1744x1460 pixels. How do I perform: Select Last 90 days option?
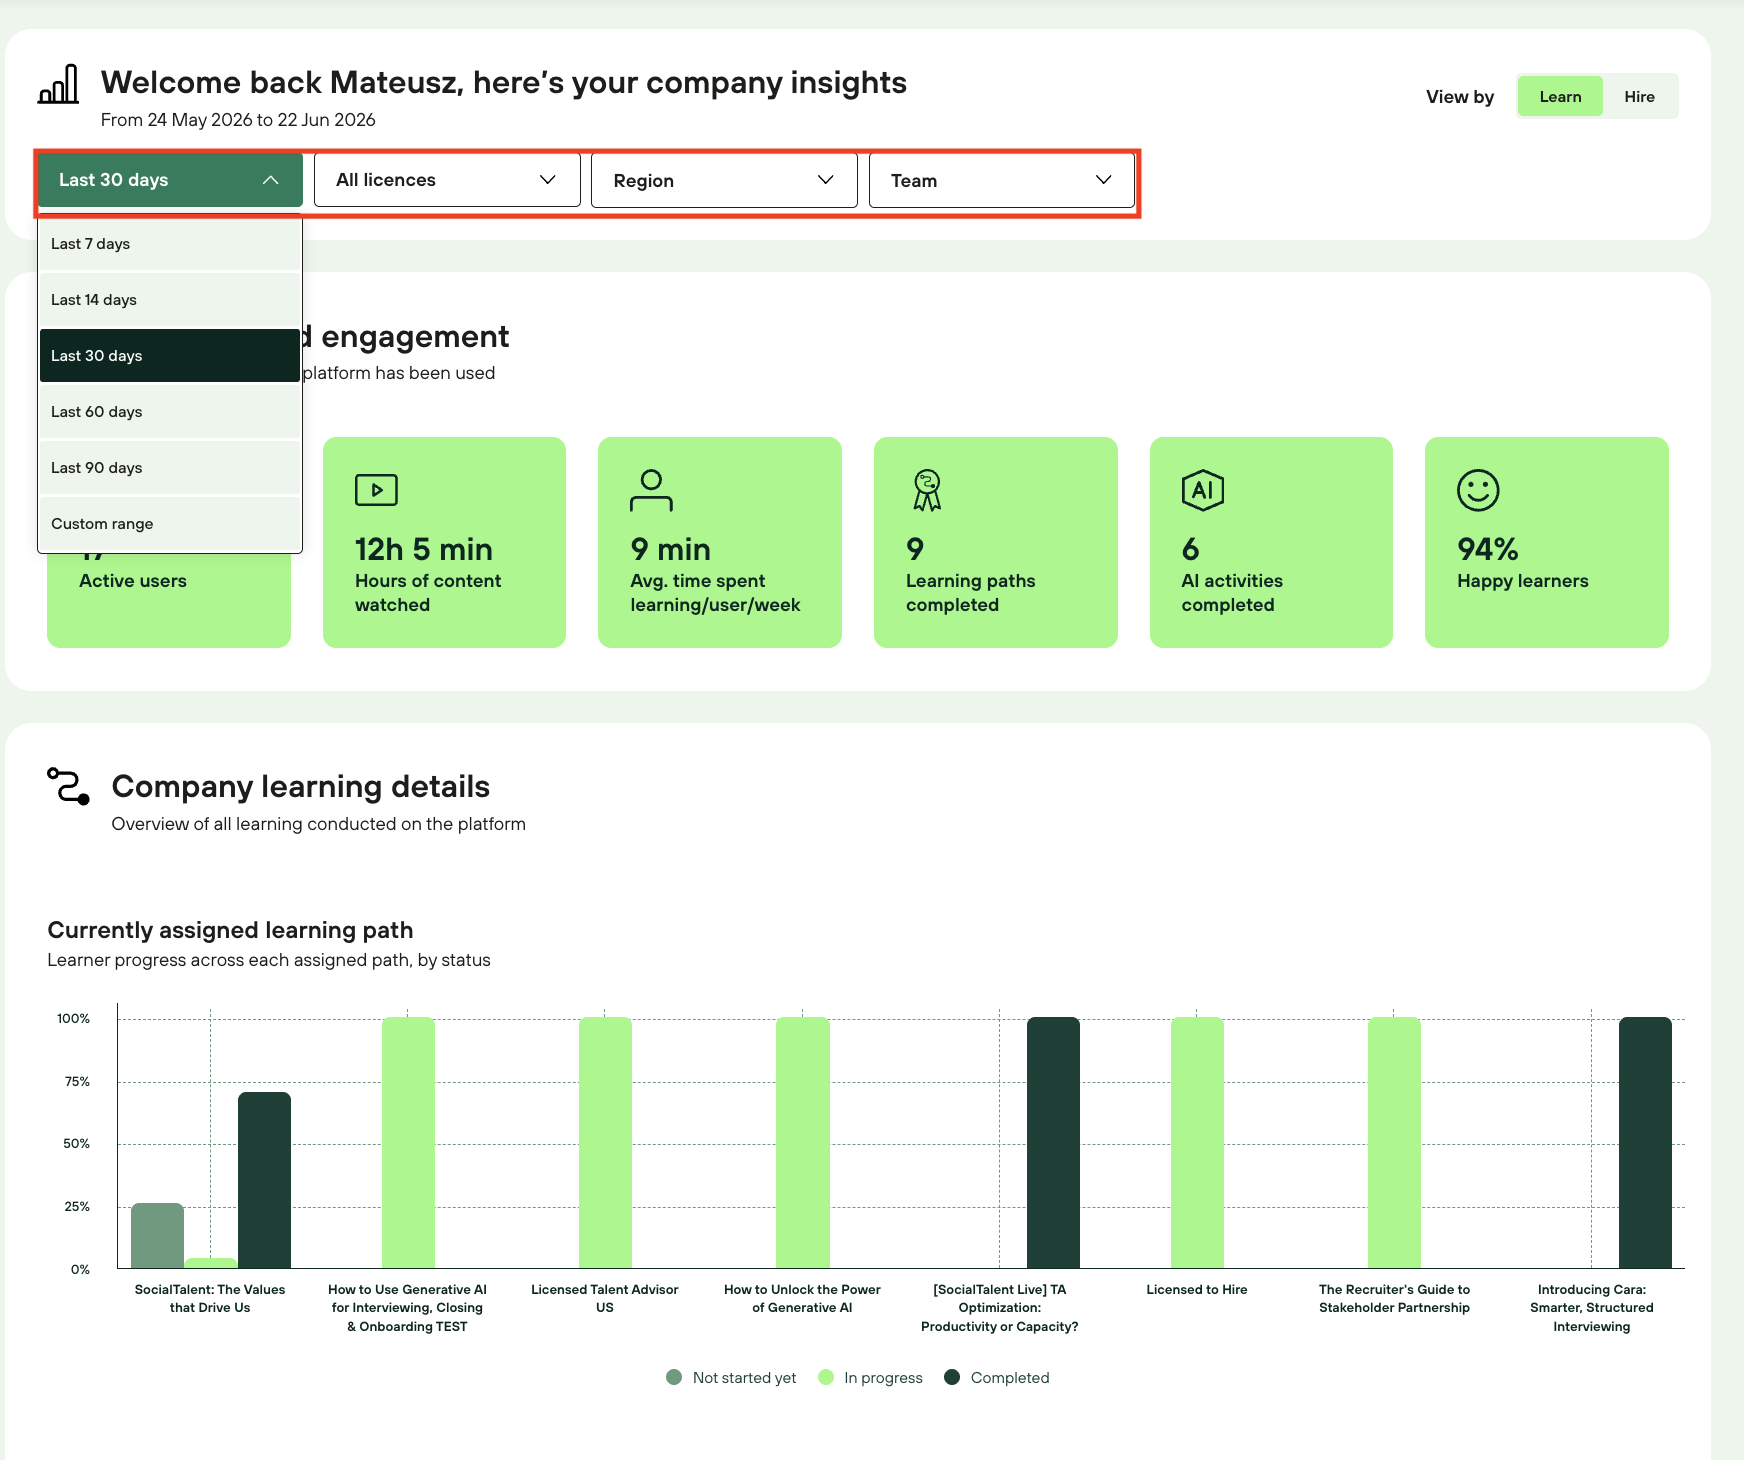click(170, 468)
